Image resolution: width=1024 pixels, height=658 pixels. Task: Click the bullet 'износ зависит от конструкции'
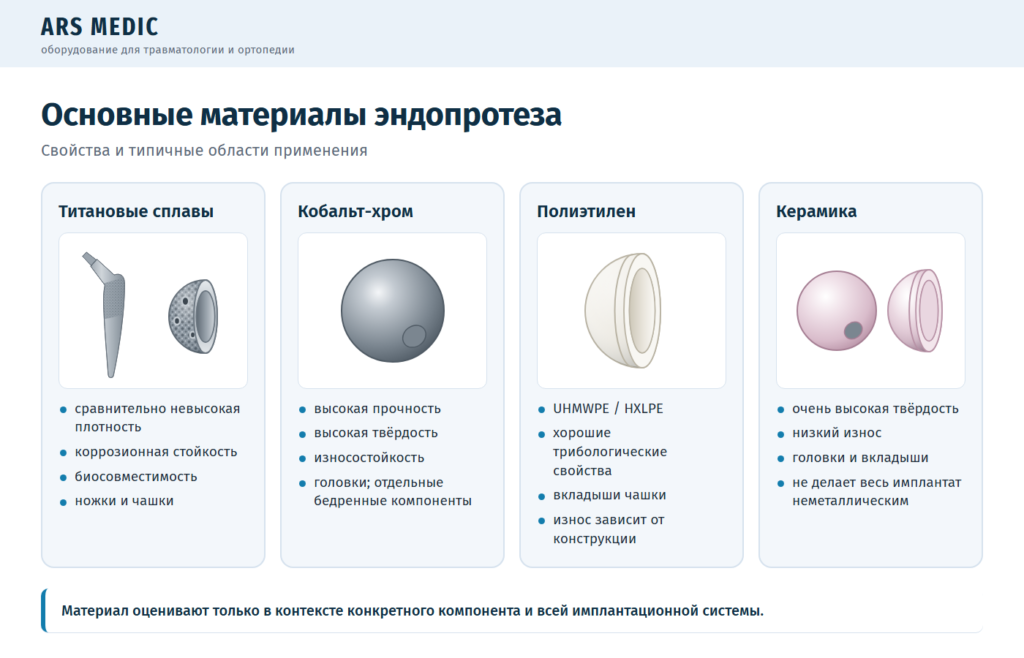609,529
